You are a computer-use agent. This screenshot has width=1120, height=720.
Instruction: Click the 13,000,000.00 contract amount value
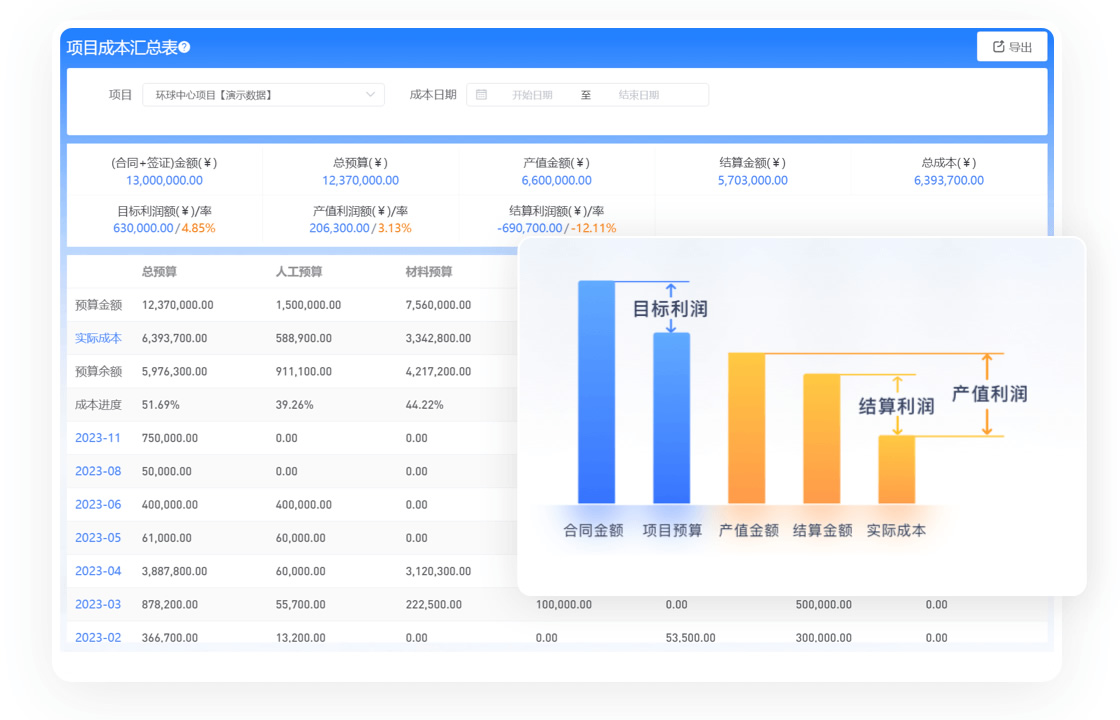[164, 181]
